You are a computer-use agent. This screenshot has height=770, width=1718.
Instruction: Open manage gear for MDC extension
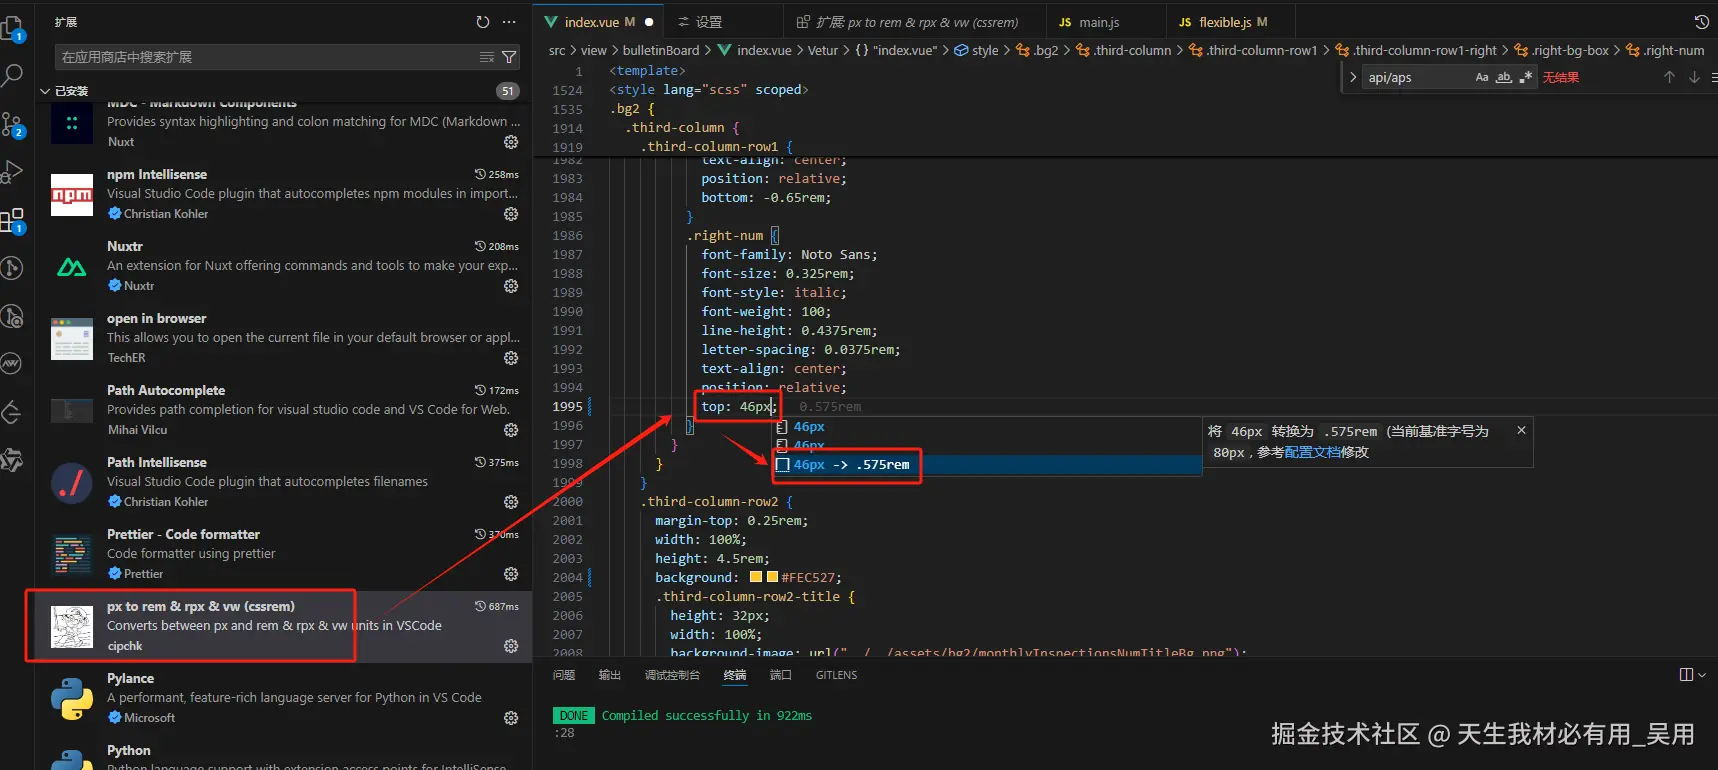coord(511,142)
